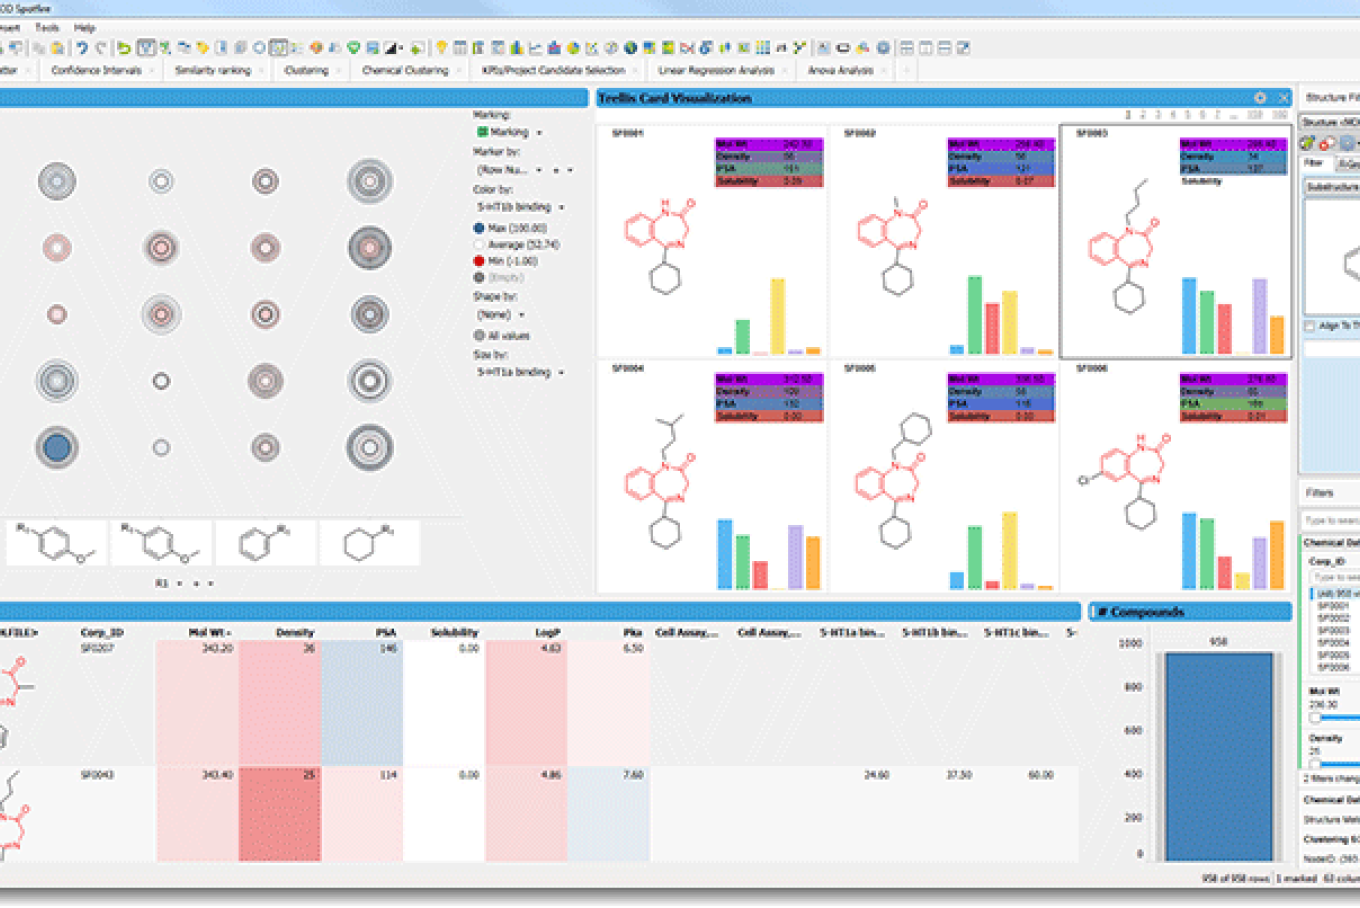Click the Redo arrow in the toolbar
Viewport: 1360px width, 908px height.
(x=101, y=48)
